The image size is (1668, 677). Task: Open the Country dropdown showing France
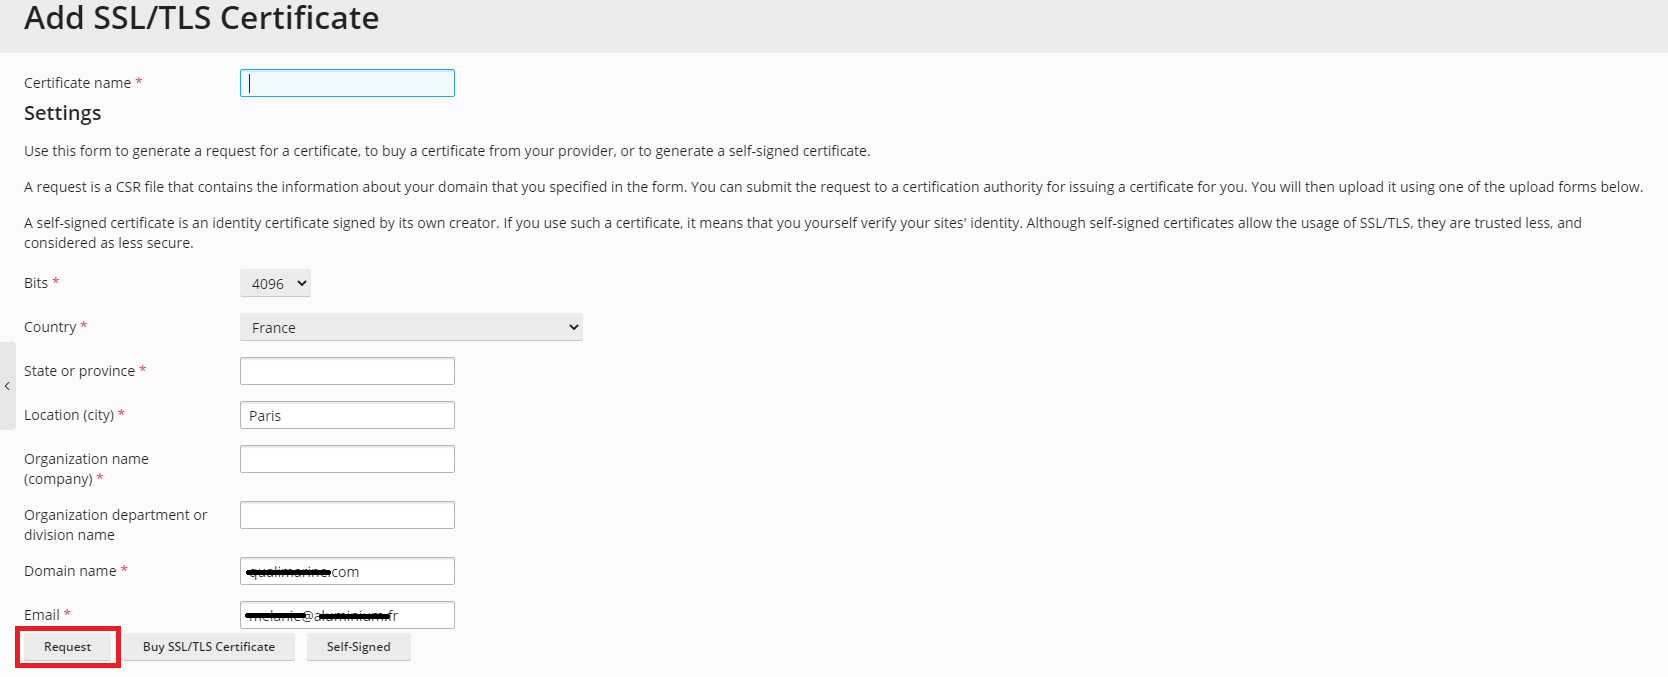click(x=411, y=327)
